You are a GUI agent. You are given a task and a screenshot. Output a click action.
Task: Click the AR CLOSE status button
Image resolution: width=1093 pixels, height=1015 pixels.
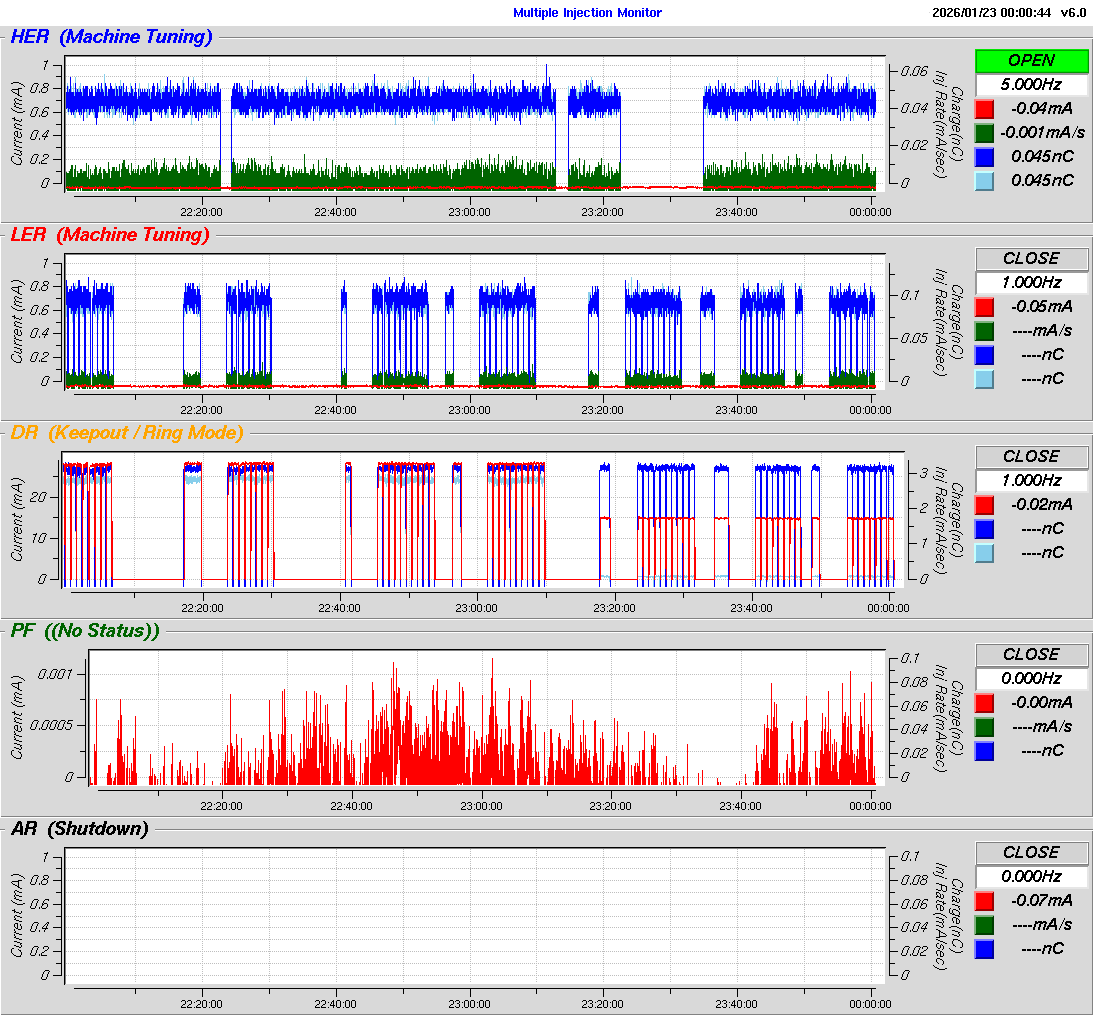[1031, 853]
